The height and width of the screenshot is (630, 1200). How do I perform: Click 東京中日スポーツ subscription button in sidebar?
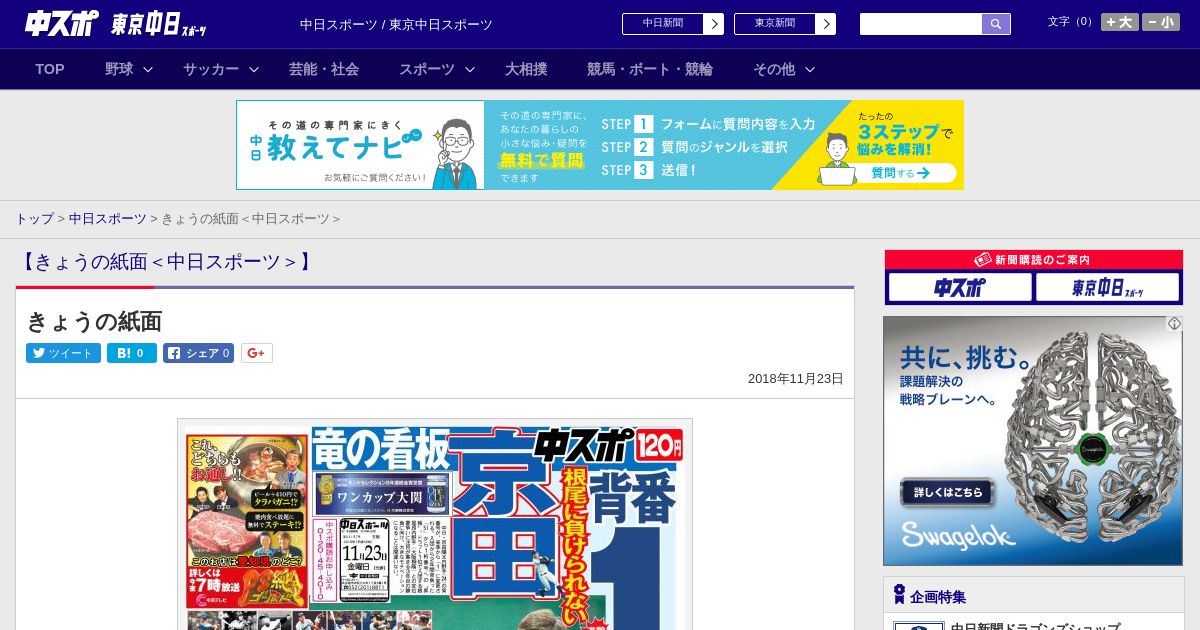coord(1108,288)
